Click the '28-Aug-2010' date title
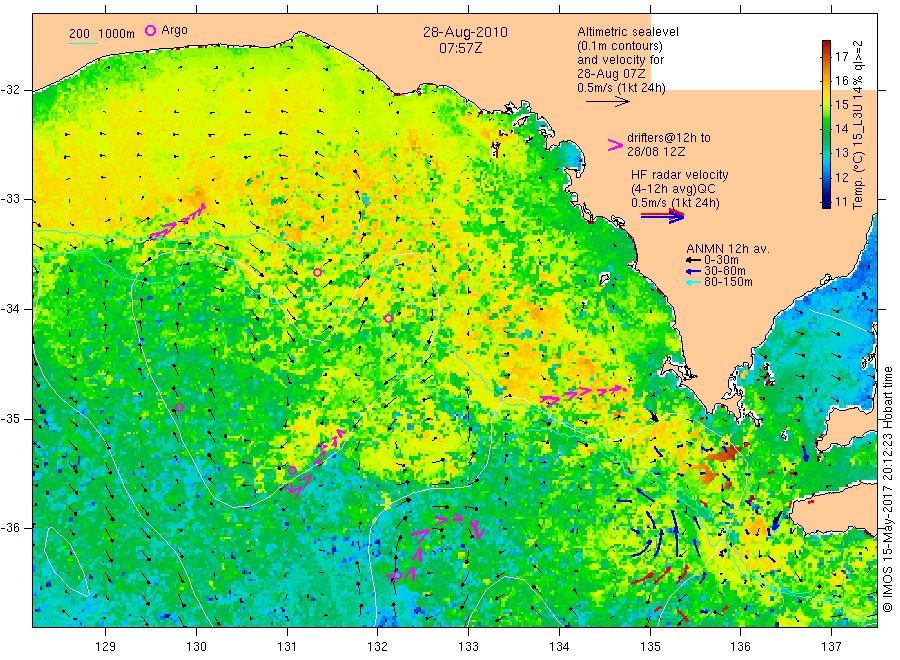Screen dimensions: 900x660 coord(465,32)
